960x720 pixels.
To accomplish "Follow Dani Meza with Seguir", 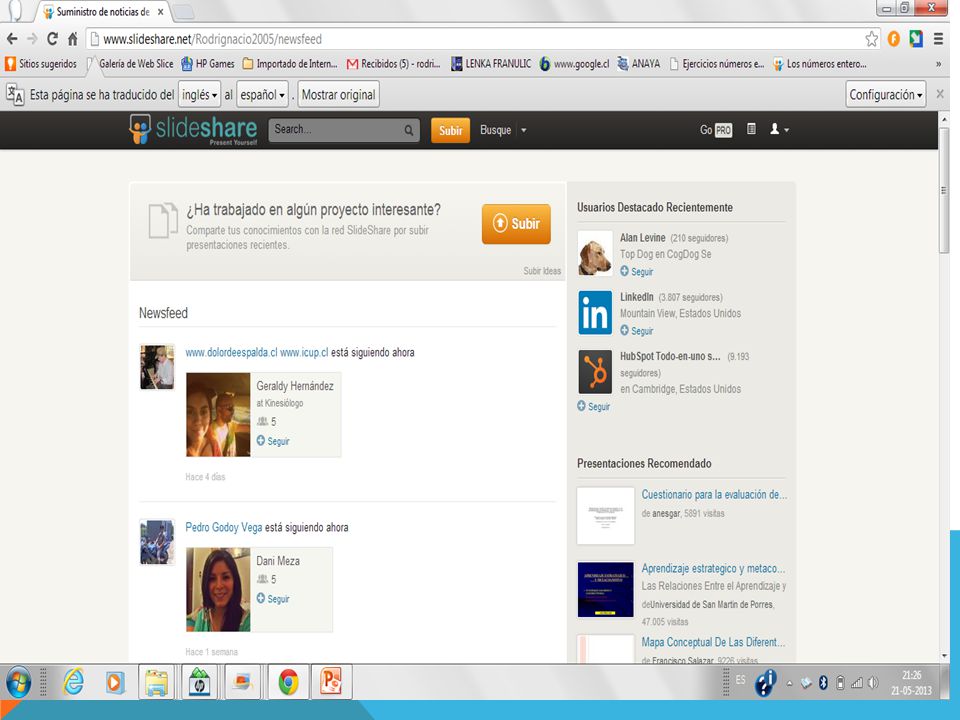I will tap(273, 599).
